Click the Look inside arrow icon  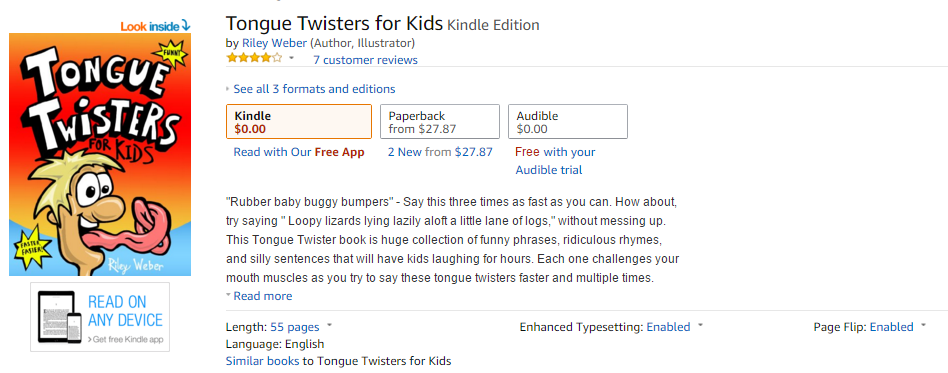(x=186, y=26)
